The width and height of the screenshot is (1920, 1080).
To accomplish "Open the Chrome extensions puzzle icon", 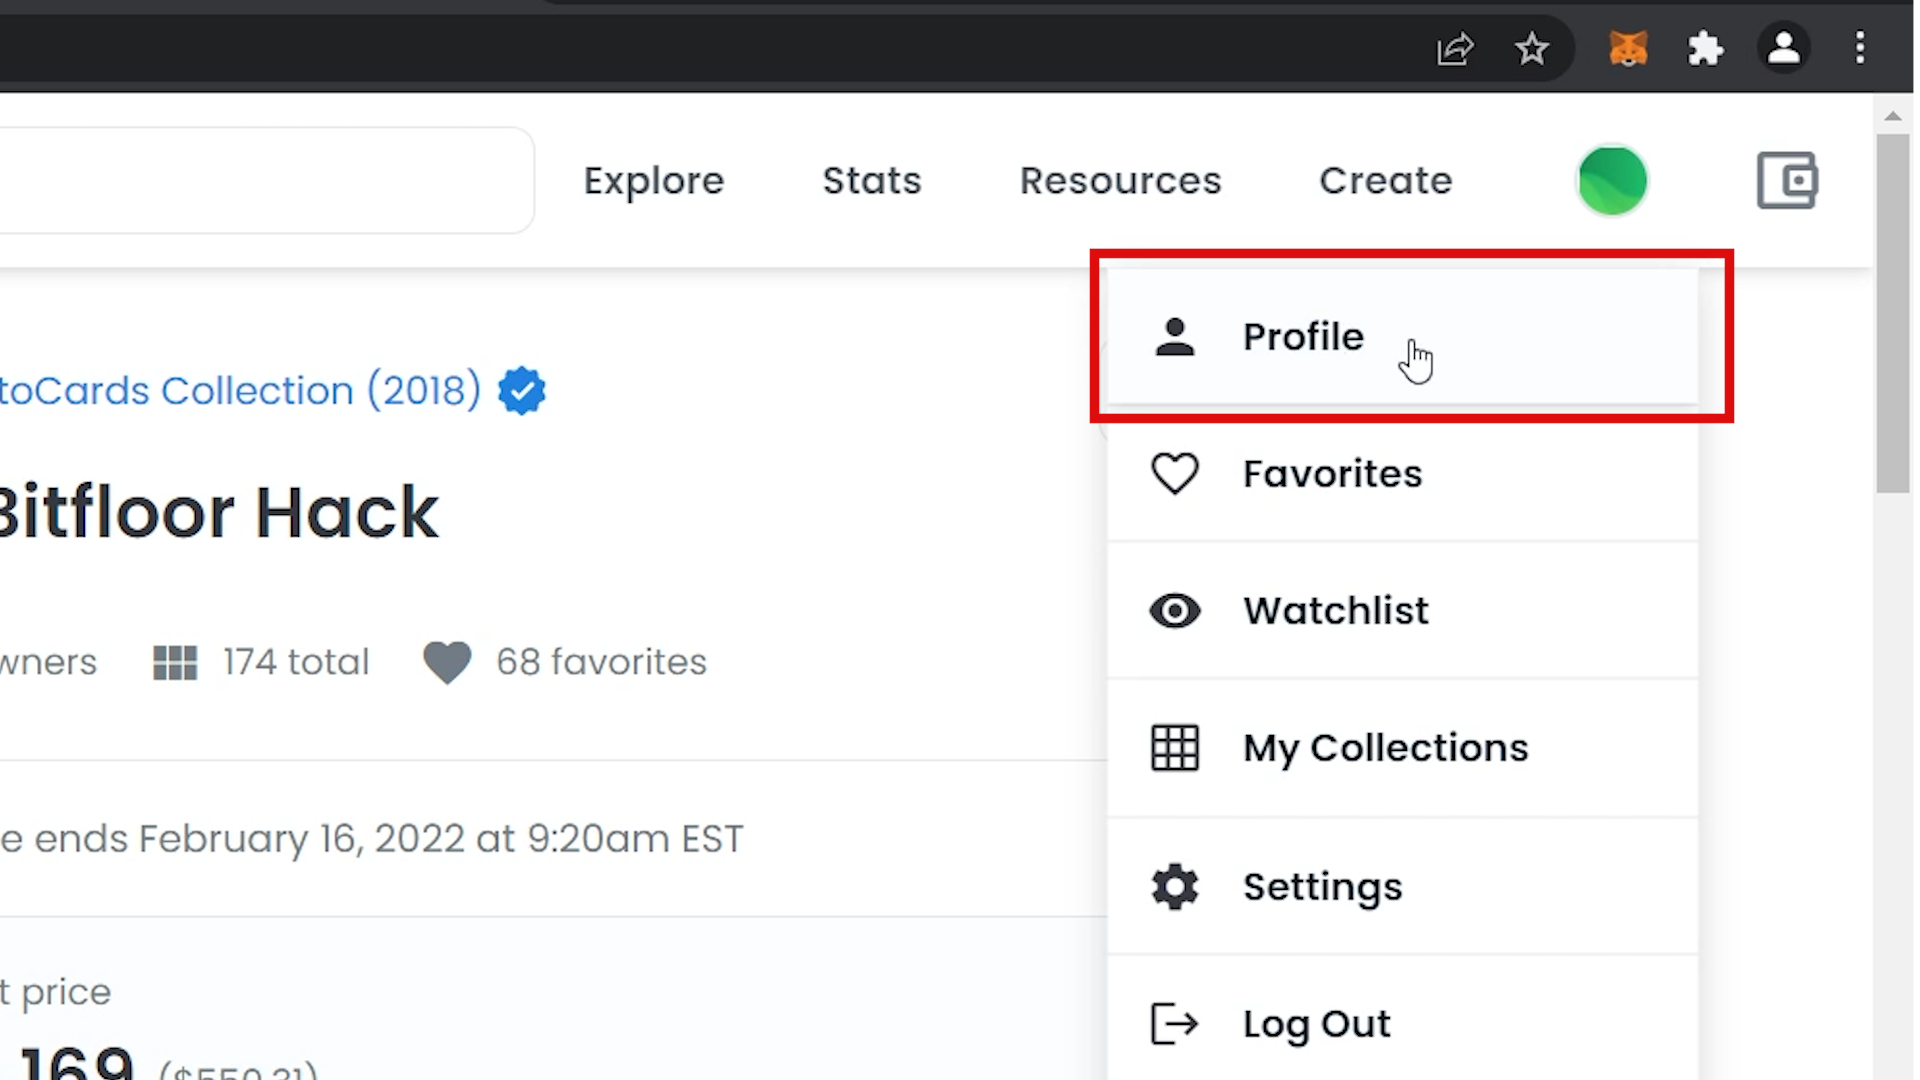I will pos(1706,48).
